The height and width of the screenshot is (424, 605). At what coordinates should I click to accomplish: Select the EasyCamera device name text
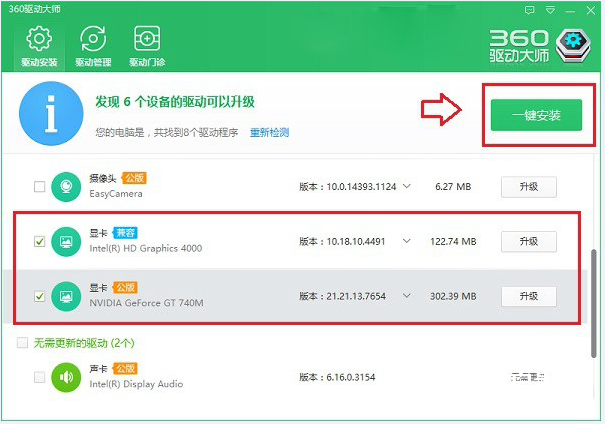pyautogui.click(x=116, y=194)
